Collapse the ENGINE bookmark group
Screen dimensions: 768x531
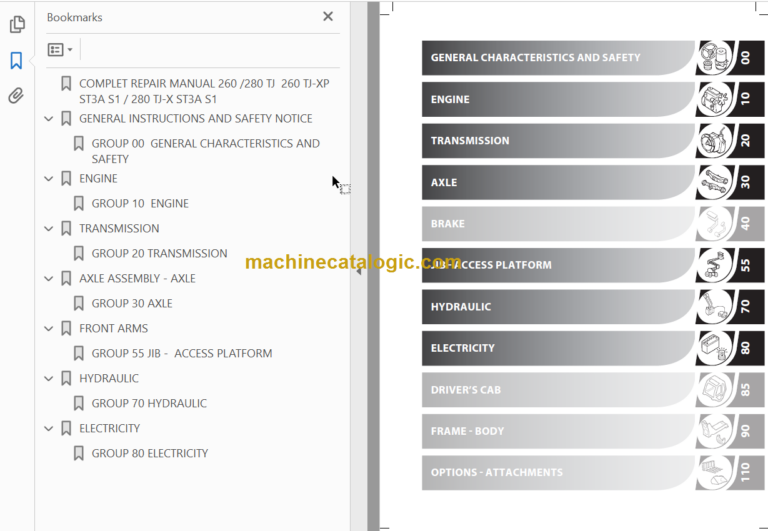coord(48,179)
